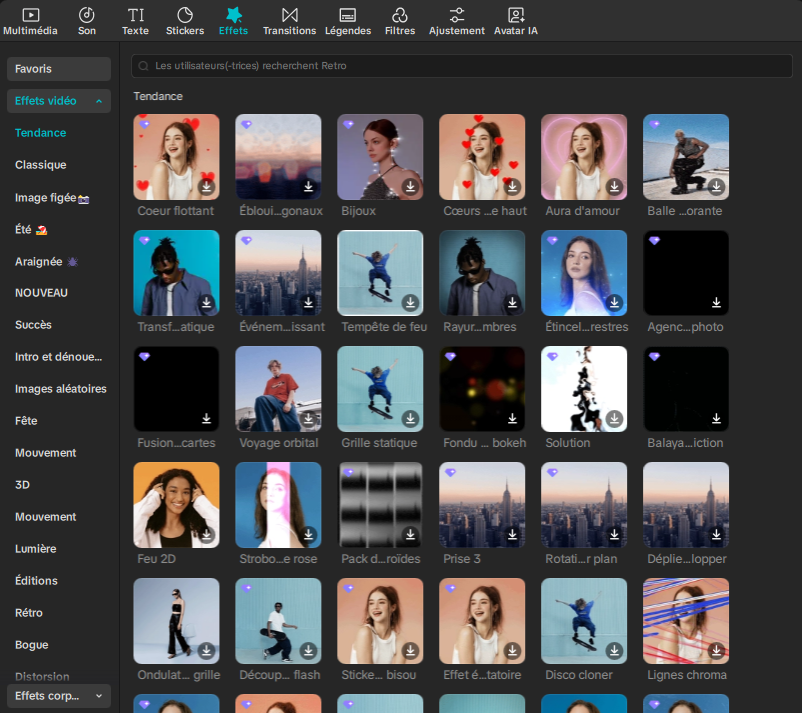The width and height of the screenshot is (802, 713).
Task: Open the Avatar IA tab
Action: pyautogui.click(x=516, y=21)
